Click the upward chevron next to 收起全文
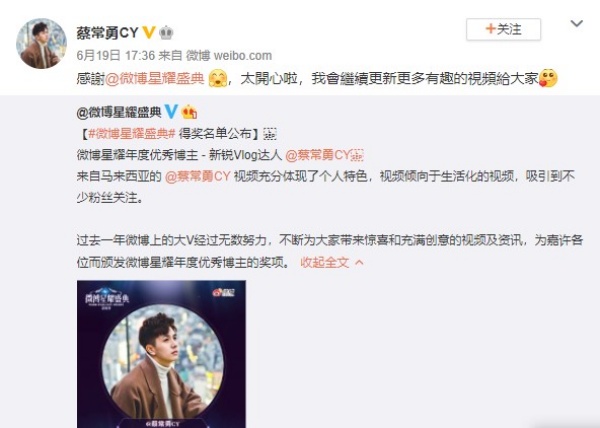This screenshot has width=600, height=428. point(359,262)
